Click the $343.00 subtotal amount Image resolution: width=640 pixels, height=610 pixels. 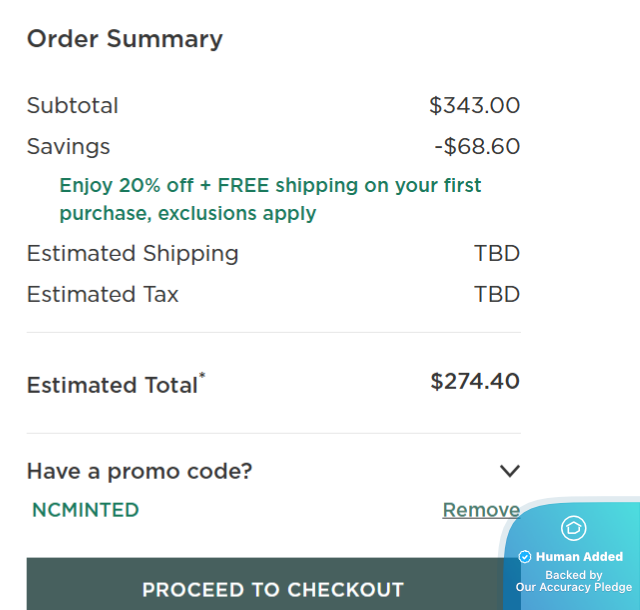pyautogui.click(x=475, y=105)
